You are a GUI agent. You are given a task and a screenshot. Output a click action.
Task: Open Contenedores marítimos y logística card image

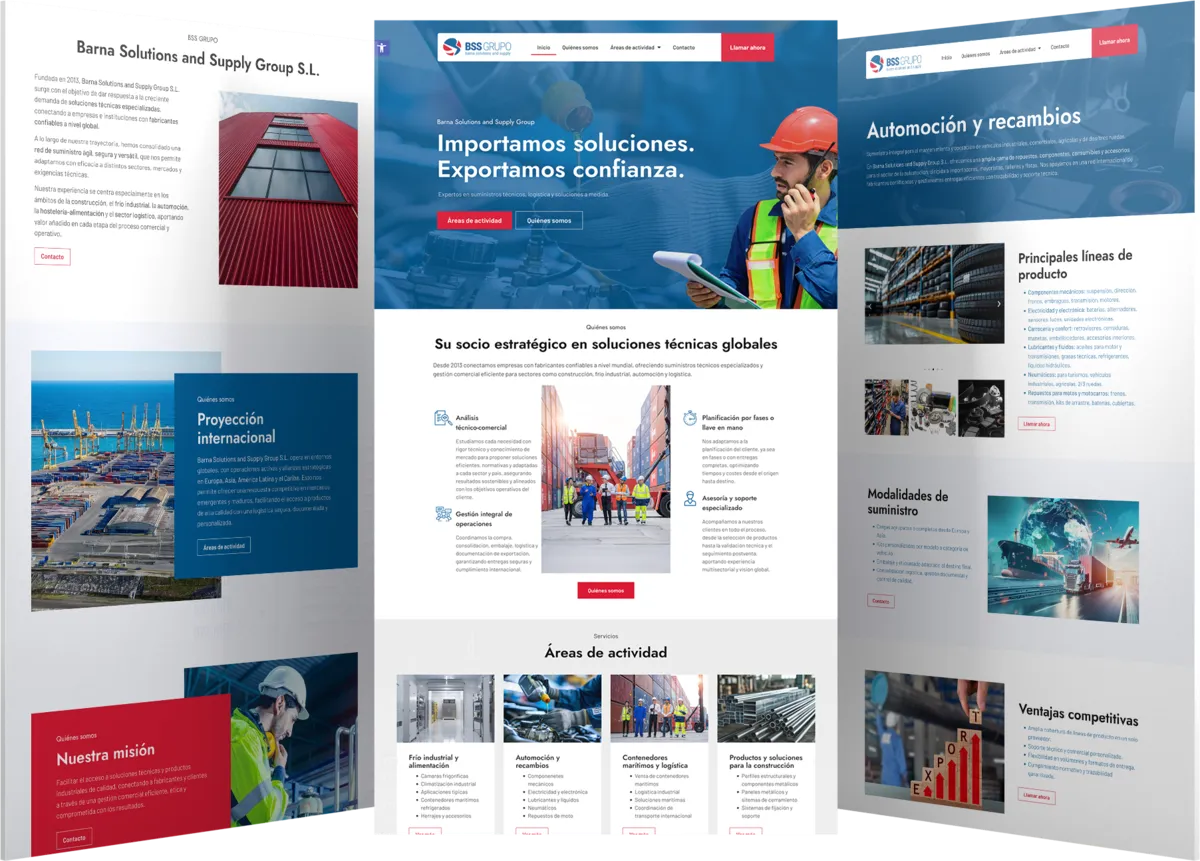coord(659,708)
